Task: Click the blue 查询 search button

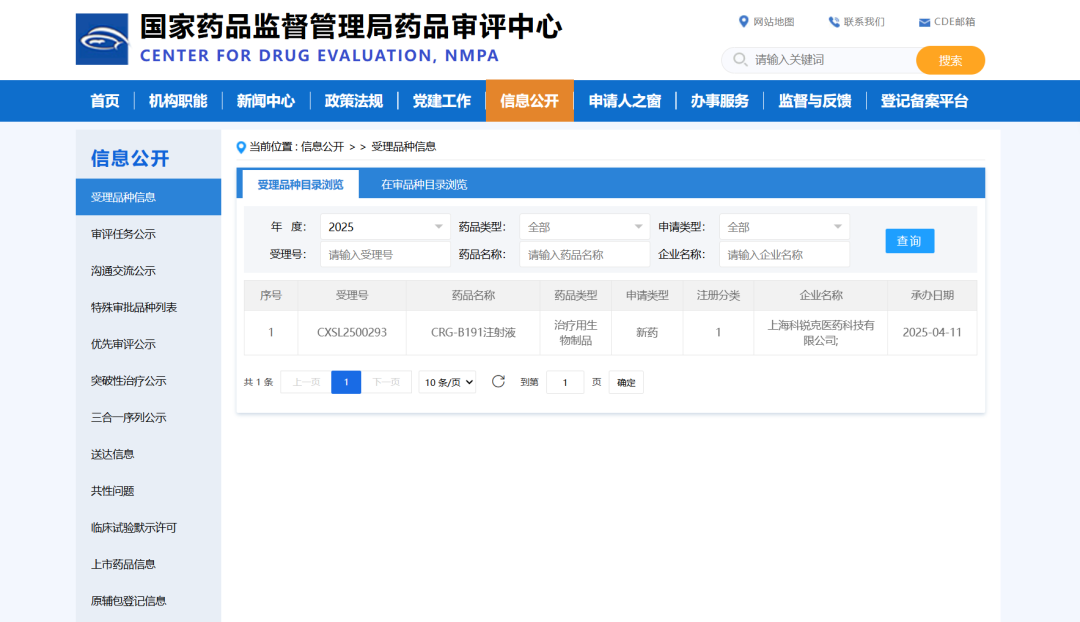Action: (x=909, y=240)
